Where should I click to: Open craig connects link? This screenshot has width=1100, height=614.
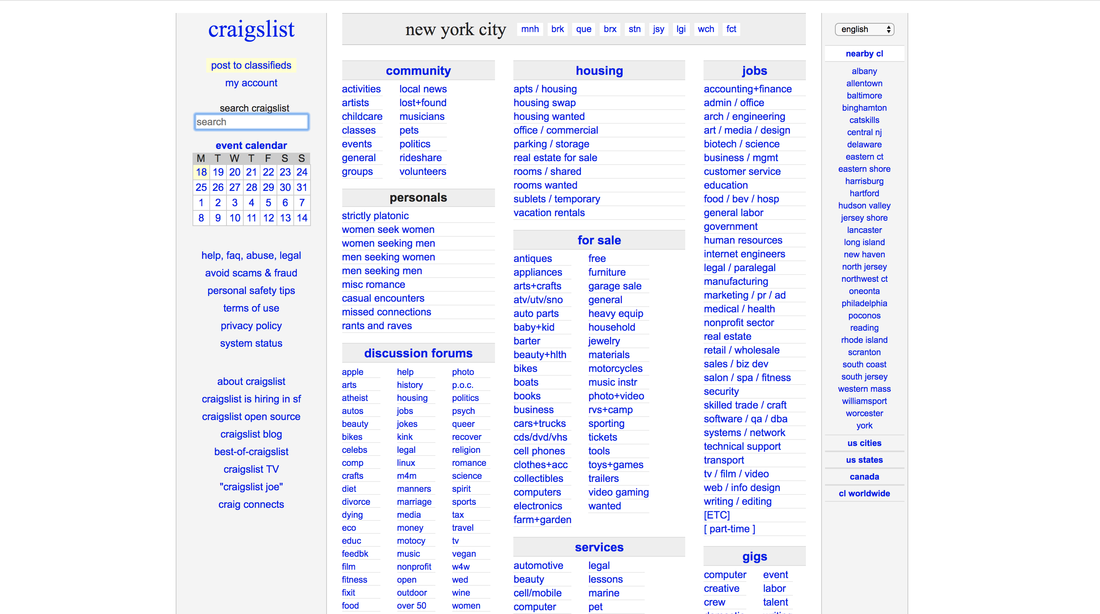pos(251,505)
